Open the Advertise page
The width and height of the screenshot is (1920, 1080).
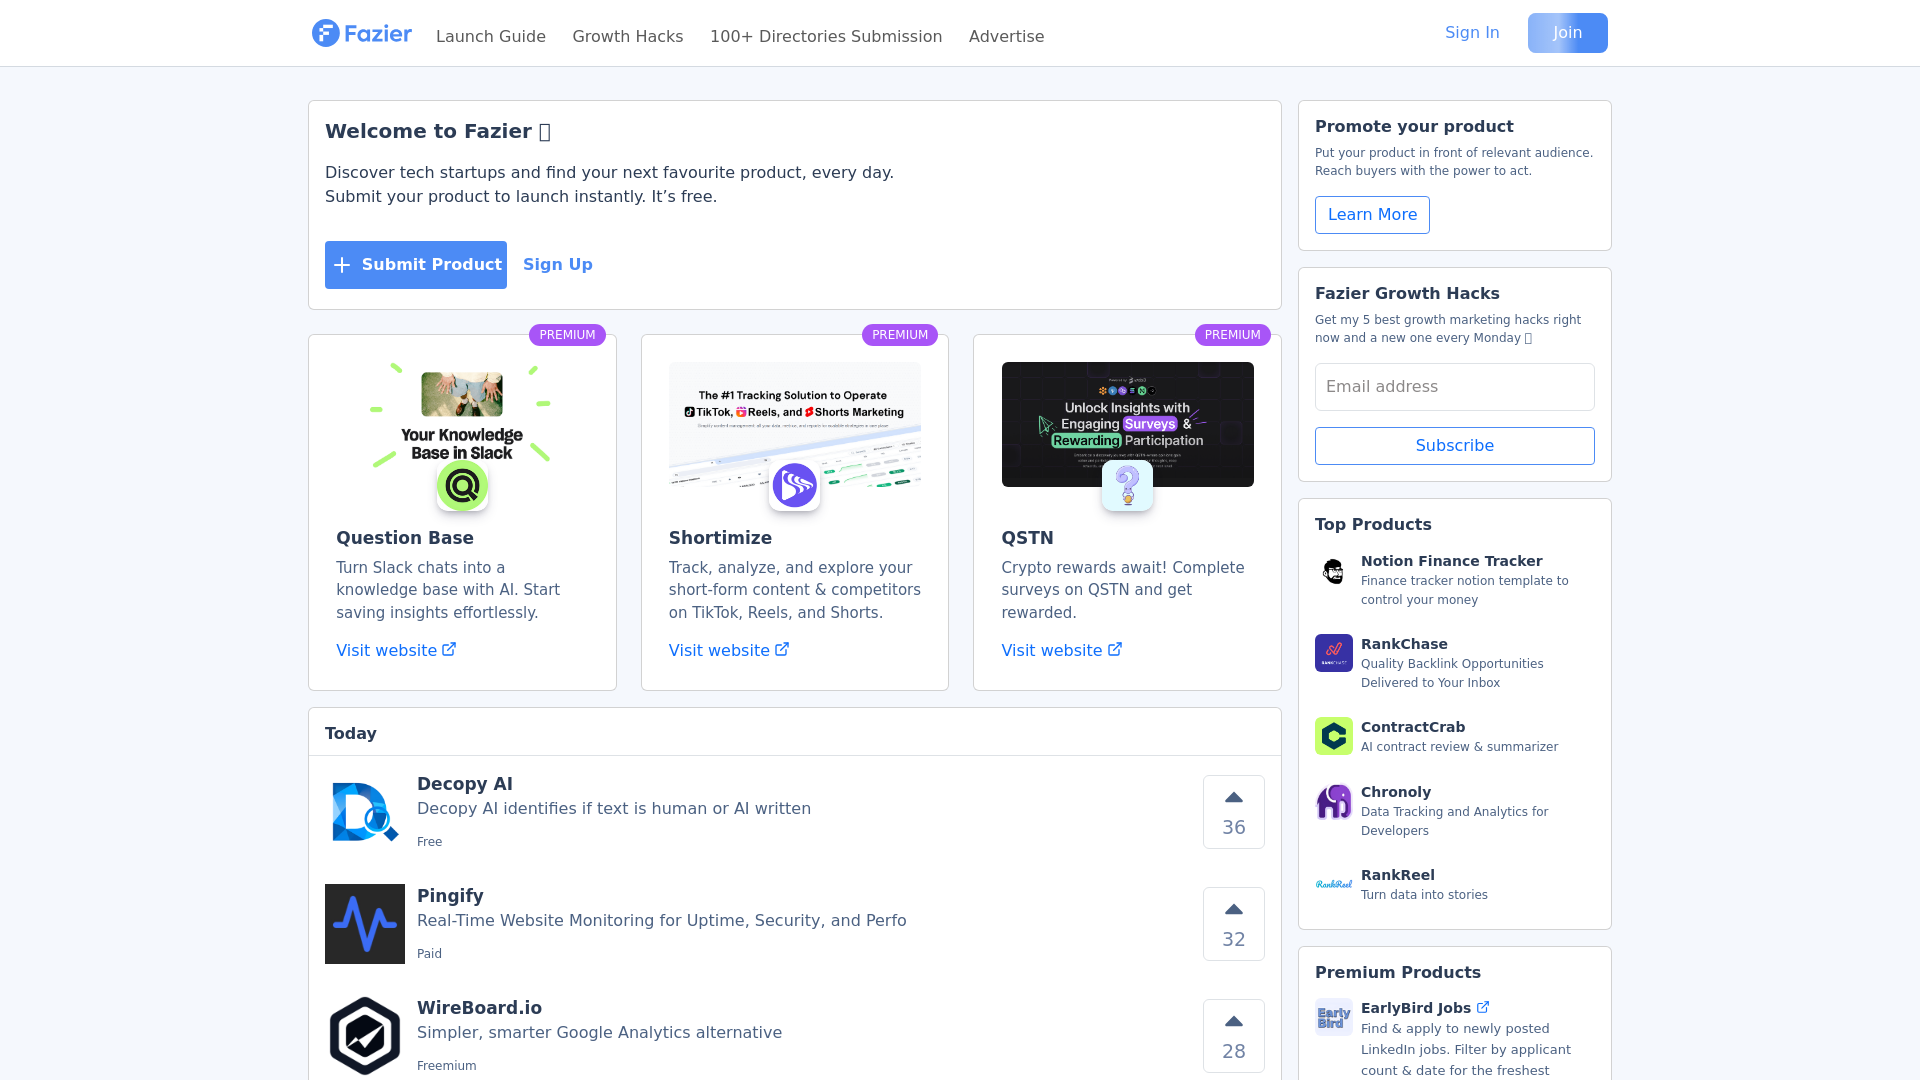coord(1006,36)
